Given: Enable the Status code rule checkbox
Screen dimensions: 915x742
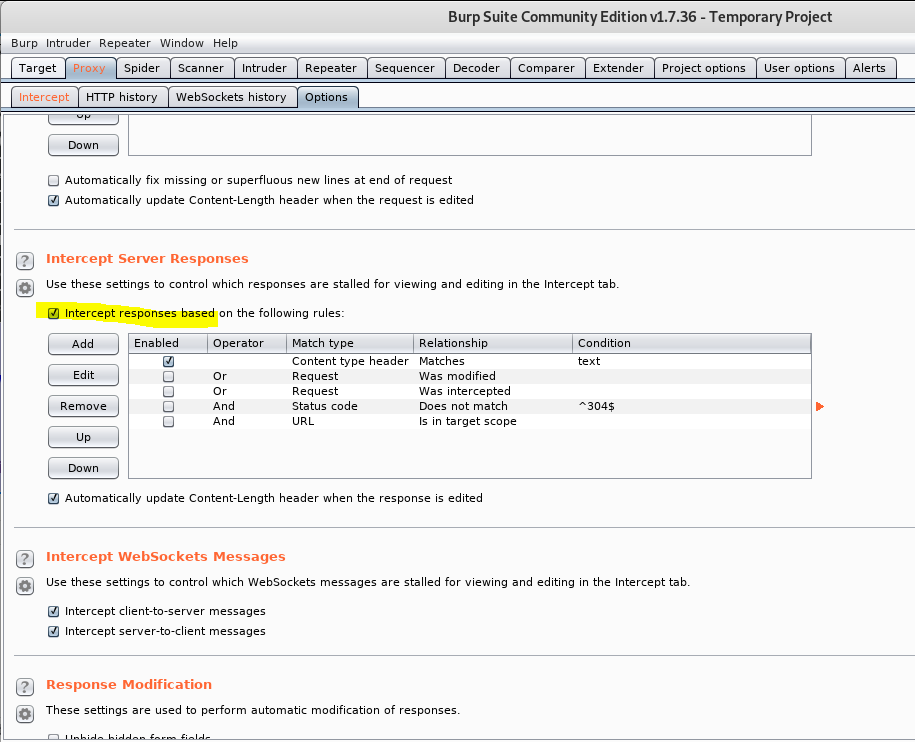Looking at the screenshot, I should tap(169, 407).
